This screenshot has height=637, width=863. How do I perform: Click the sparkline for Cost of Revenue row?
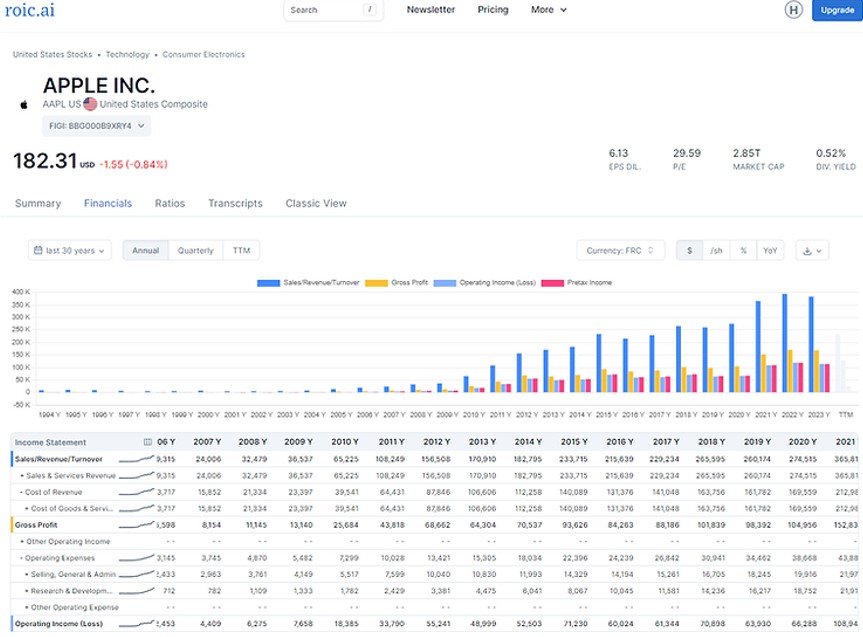136,492
